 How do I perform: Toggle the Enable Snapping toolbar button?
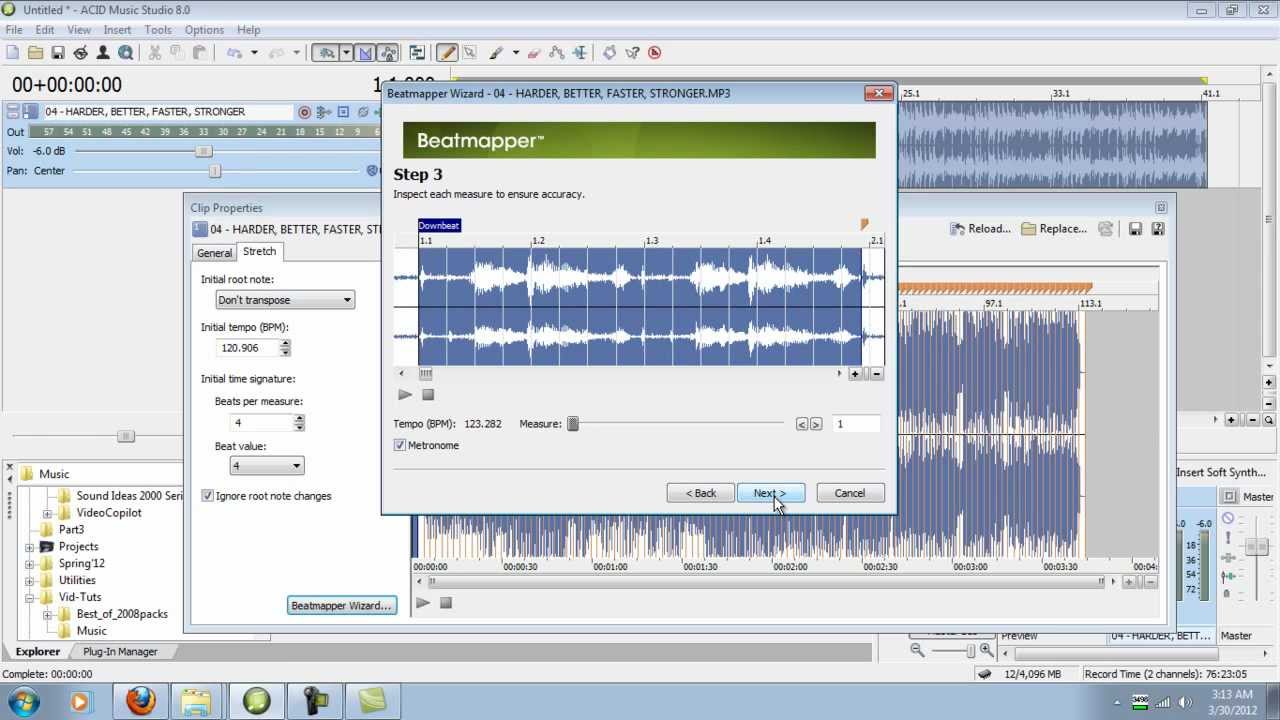[325, 53]
